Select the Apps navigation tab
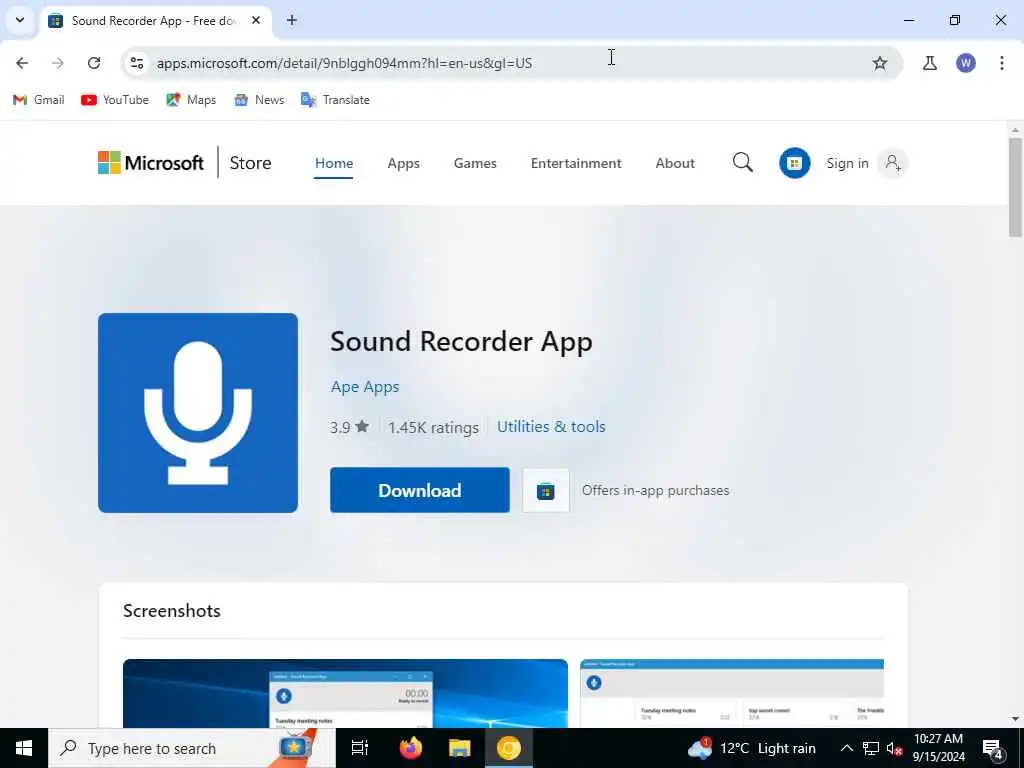This screenshot has width=1024, height=768. pyautogui.click(x=404, y=163)
